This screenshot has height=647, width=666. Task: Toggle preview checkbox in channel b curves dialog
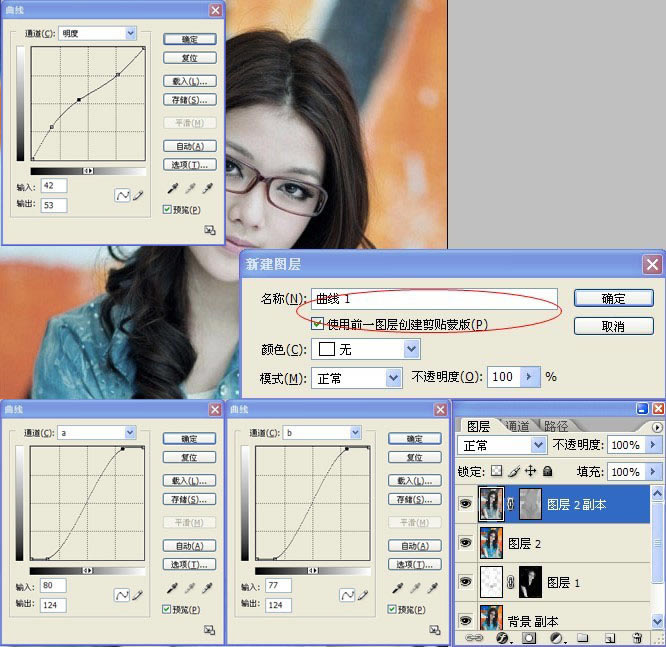point(392,609)
